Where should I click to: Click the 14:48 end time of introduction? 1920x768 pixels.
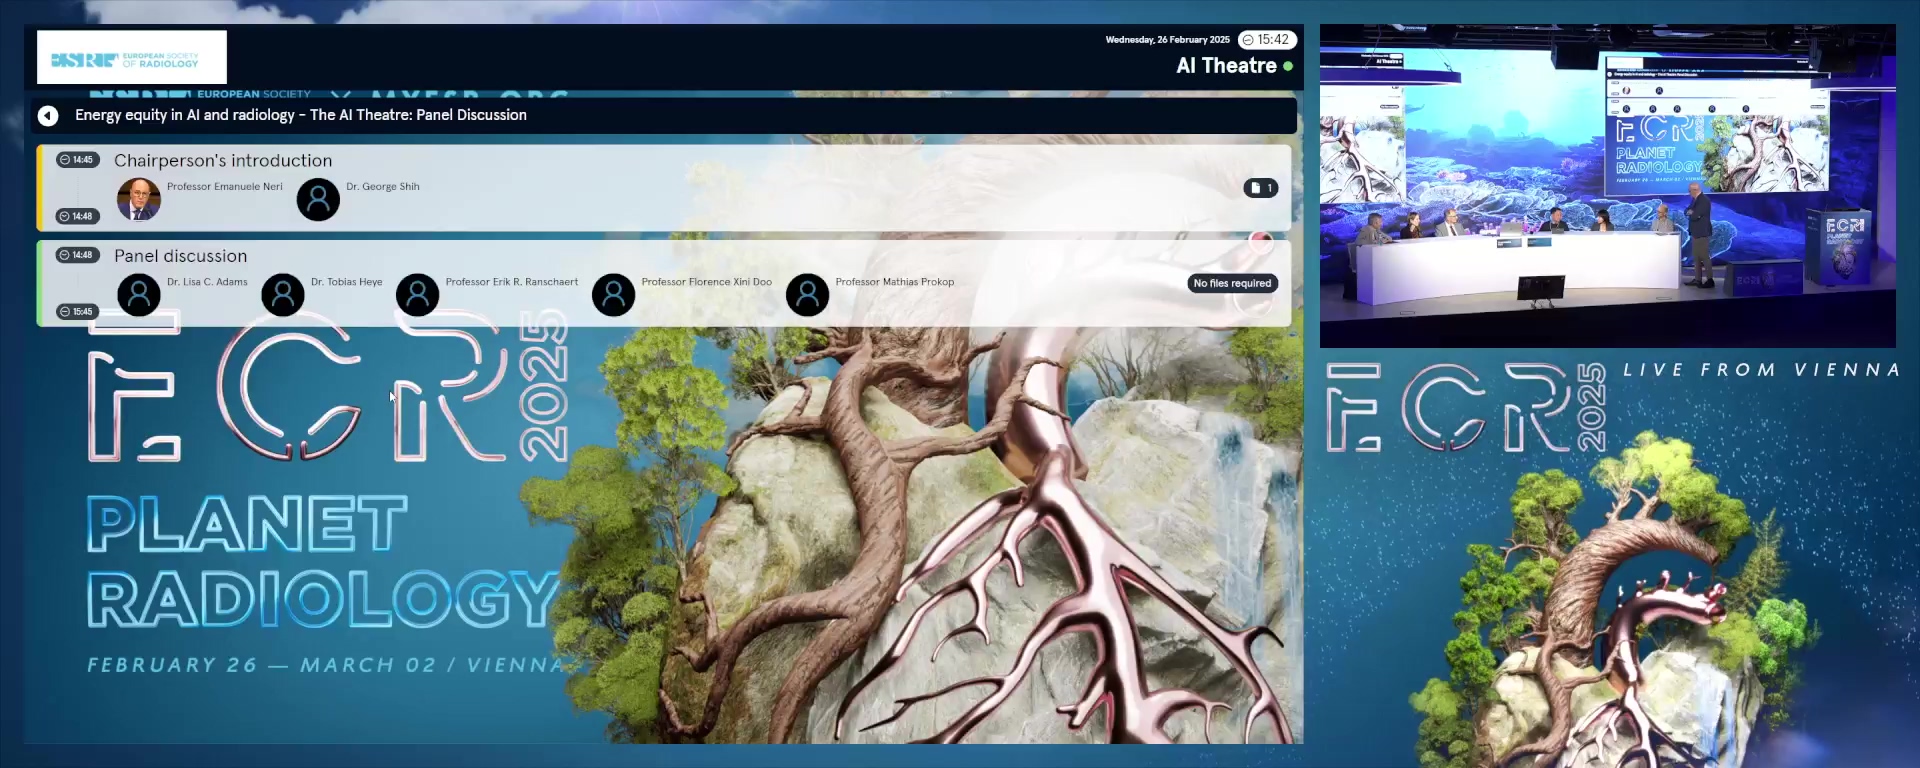[x=77, y=216]
